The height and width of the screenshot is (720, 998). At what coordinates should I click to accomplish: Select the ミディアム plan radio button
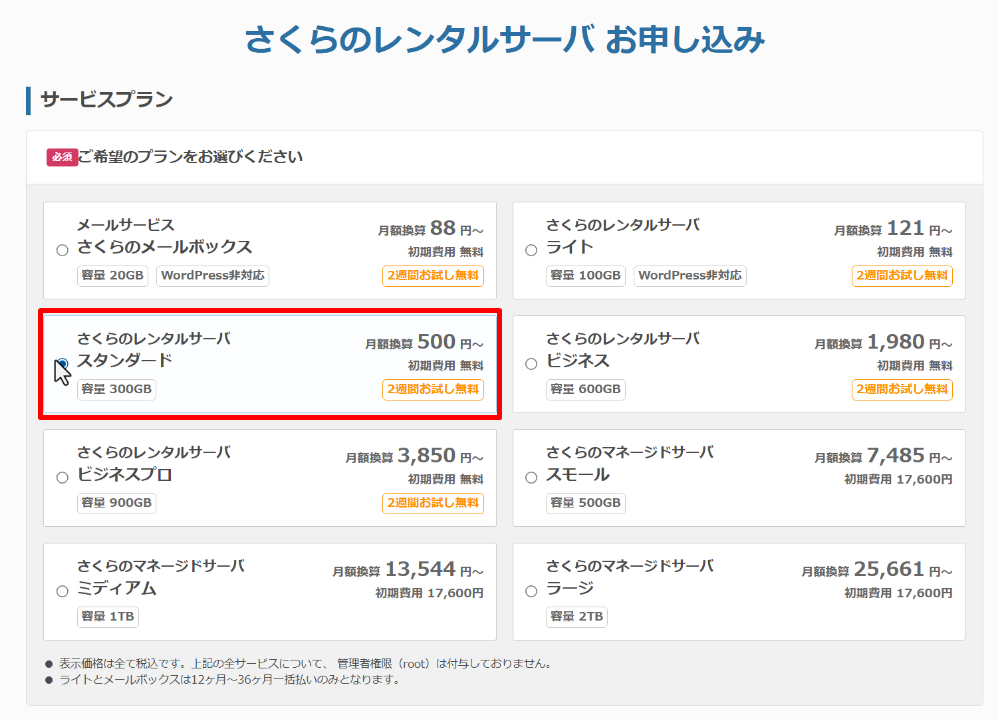[x=62, y=591]
